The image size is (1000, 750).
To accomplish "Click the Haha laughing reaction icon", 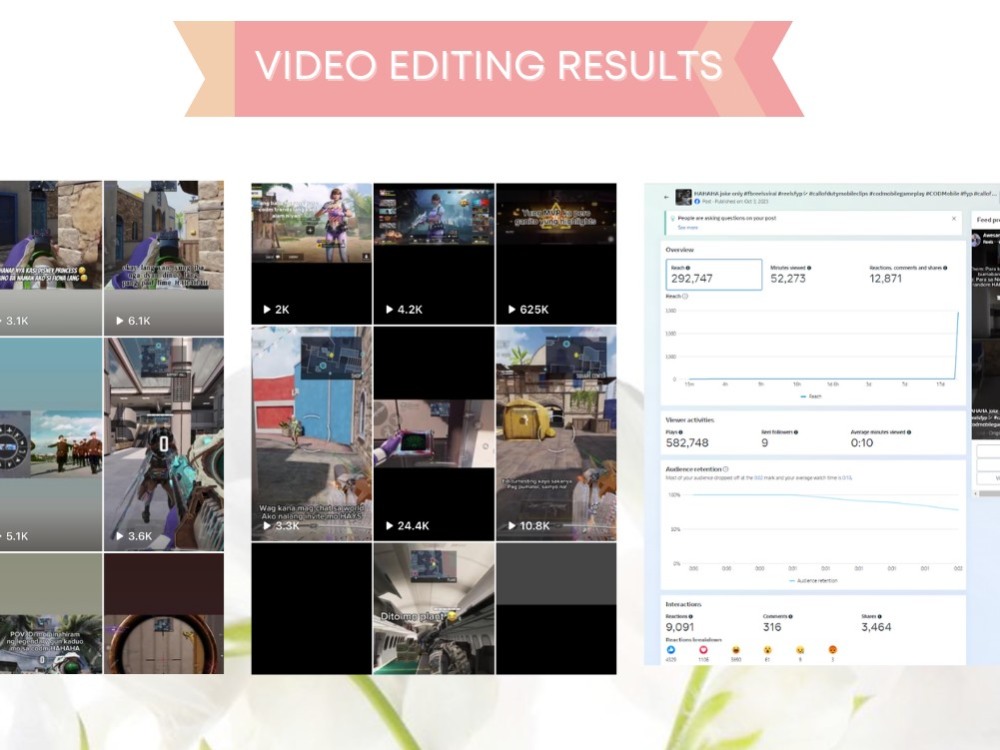I will (x=736, y=650).
